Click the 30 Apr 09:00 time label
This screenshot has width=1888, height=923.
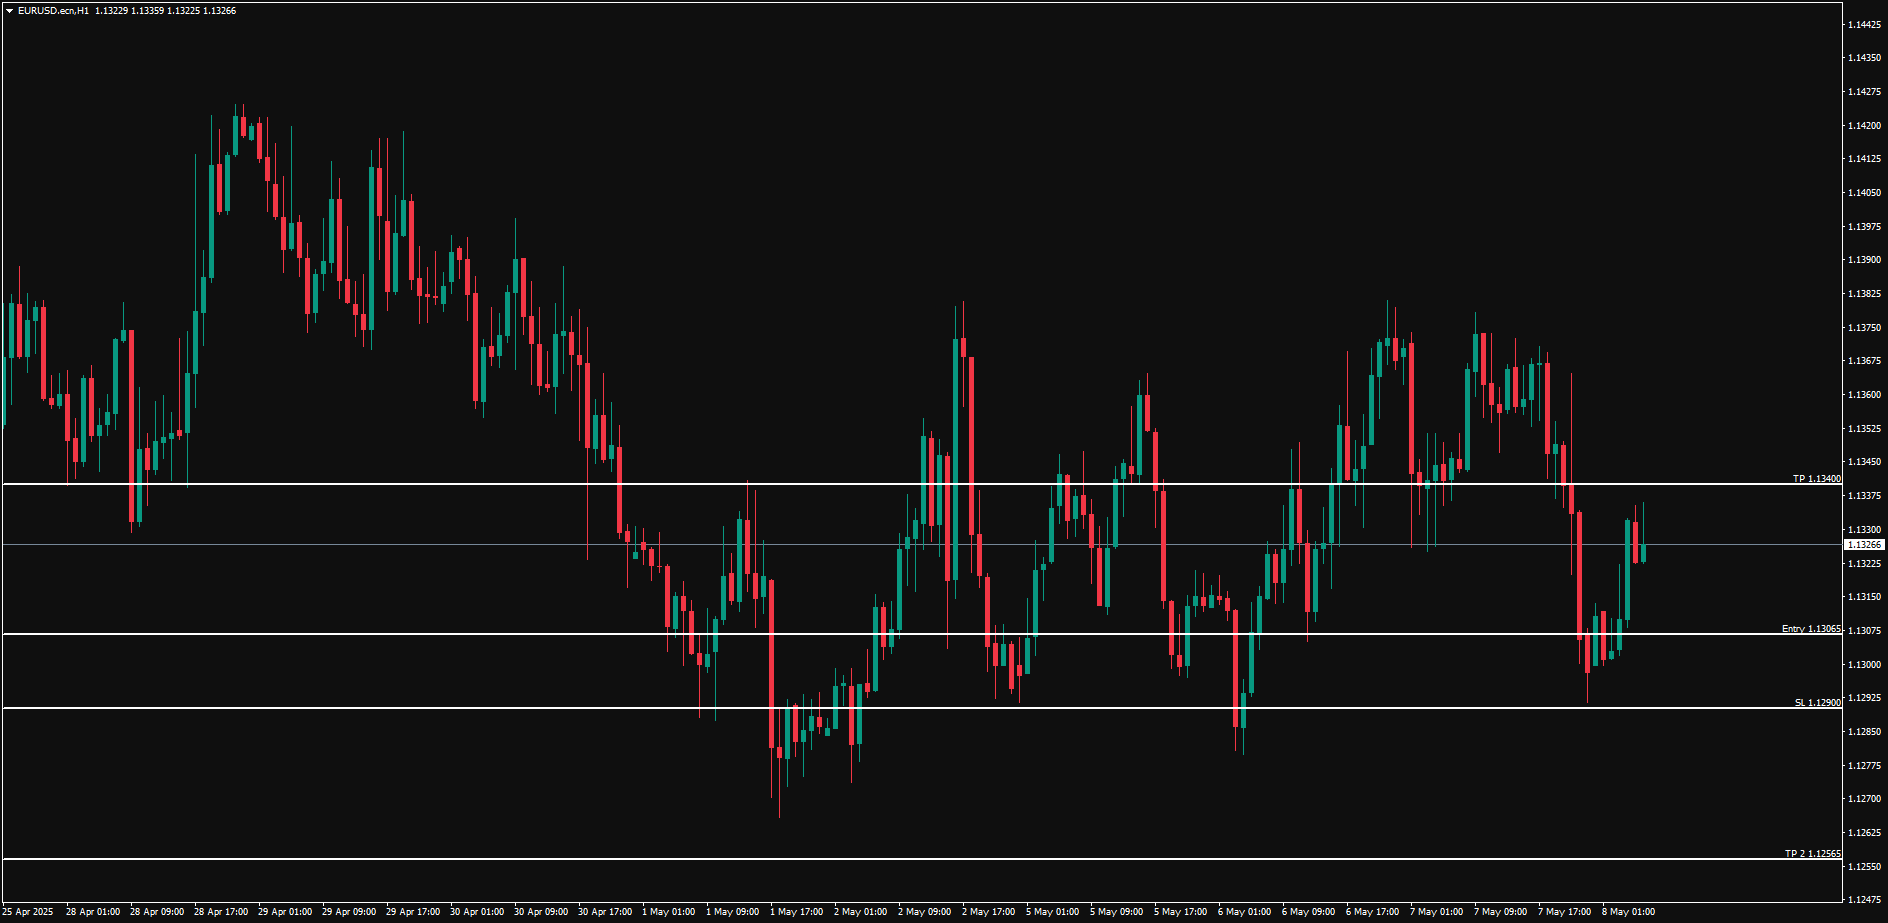click(x=541, y=912)
